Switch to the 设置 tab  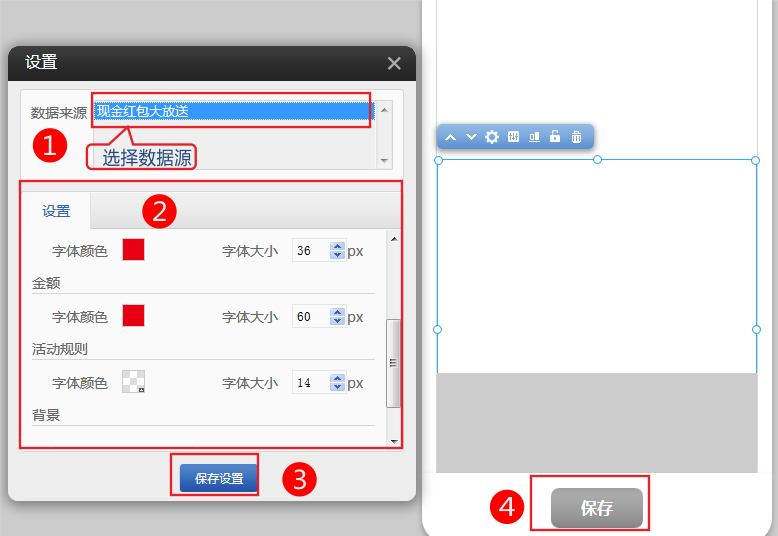pyautogui.click(x=56, y=211)
